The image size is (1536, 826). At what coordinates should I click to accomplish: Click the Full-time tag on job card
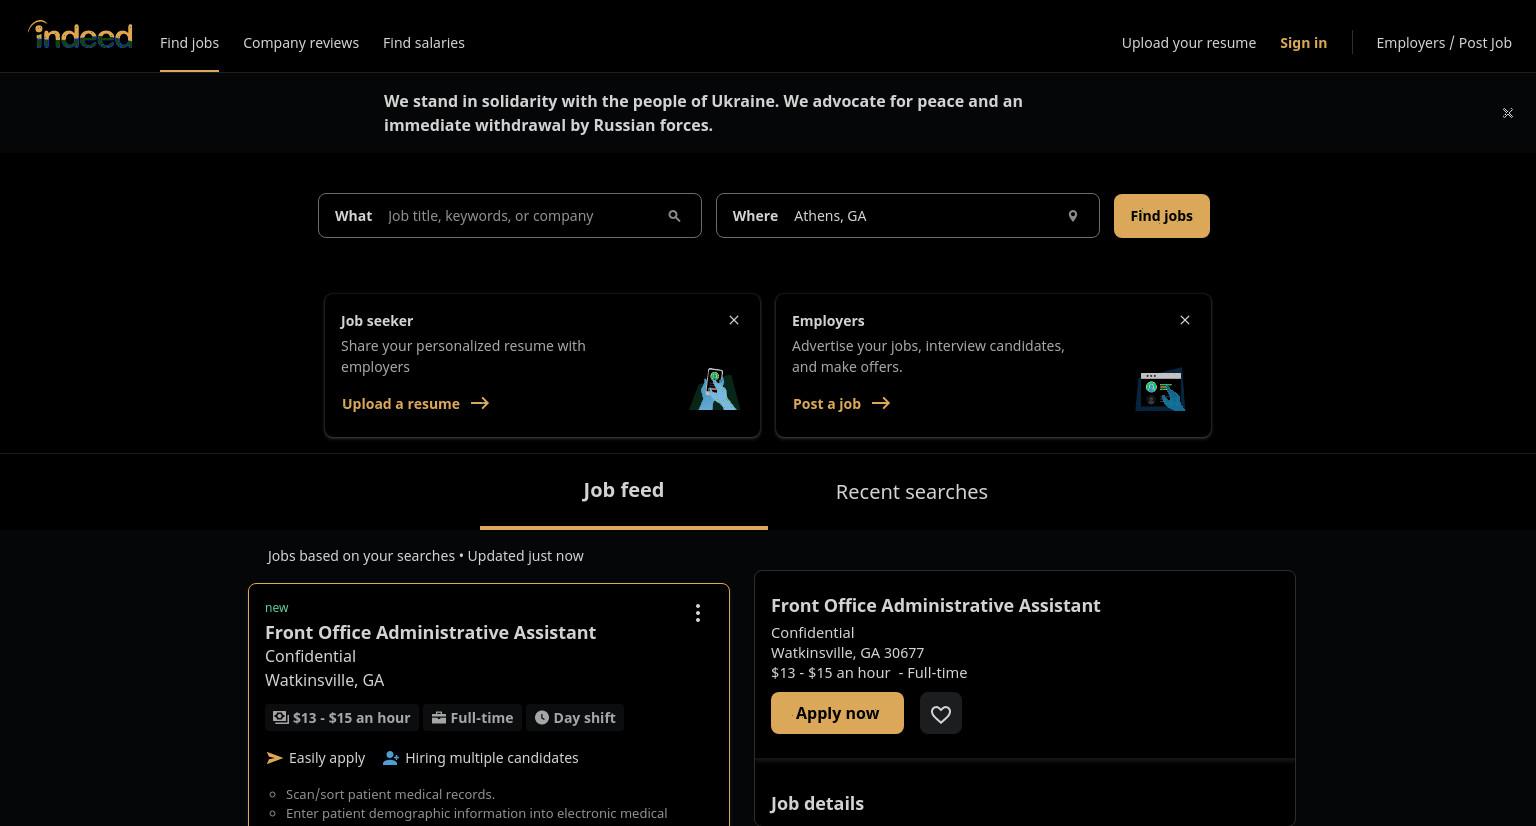(472, 718)
